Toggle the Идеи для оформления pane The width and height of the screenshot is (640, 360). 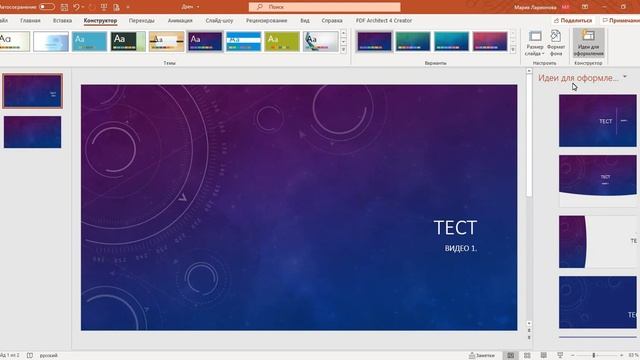588,43
